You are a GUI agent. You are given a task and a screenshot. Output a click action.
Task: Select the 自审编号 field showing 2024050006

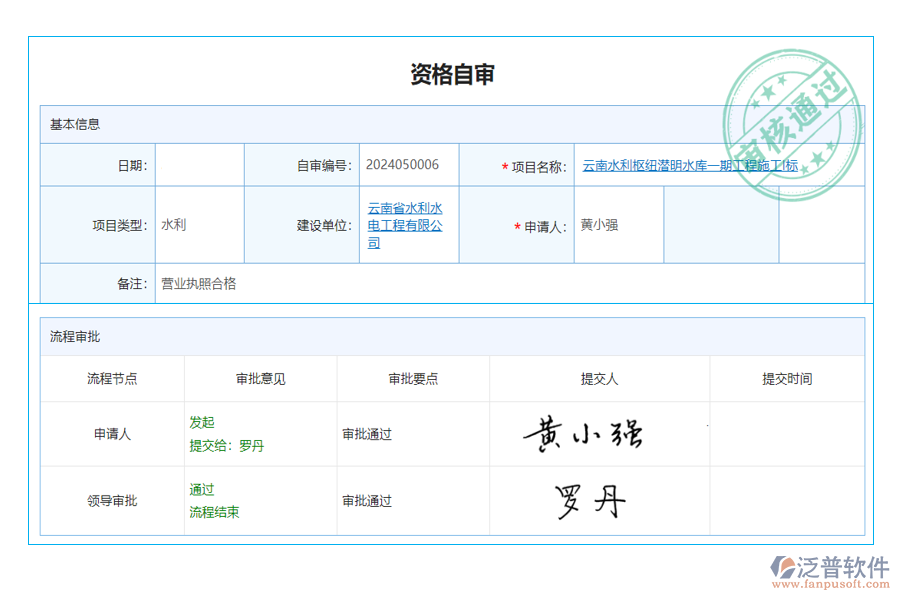[x=407, y=165]
